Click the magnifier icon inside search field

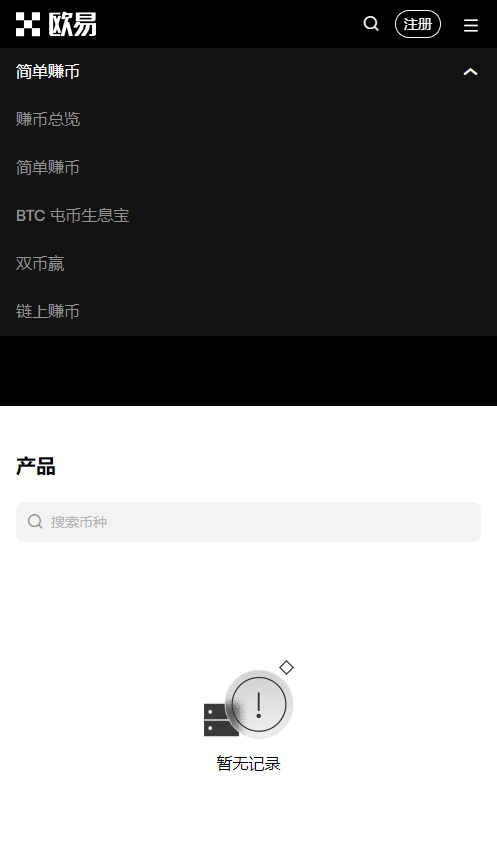pyautogui.click(x=35, y=521)
